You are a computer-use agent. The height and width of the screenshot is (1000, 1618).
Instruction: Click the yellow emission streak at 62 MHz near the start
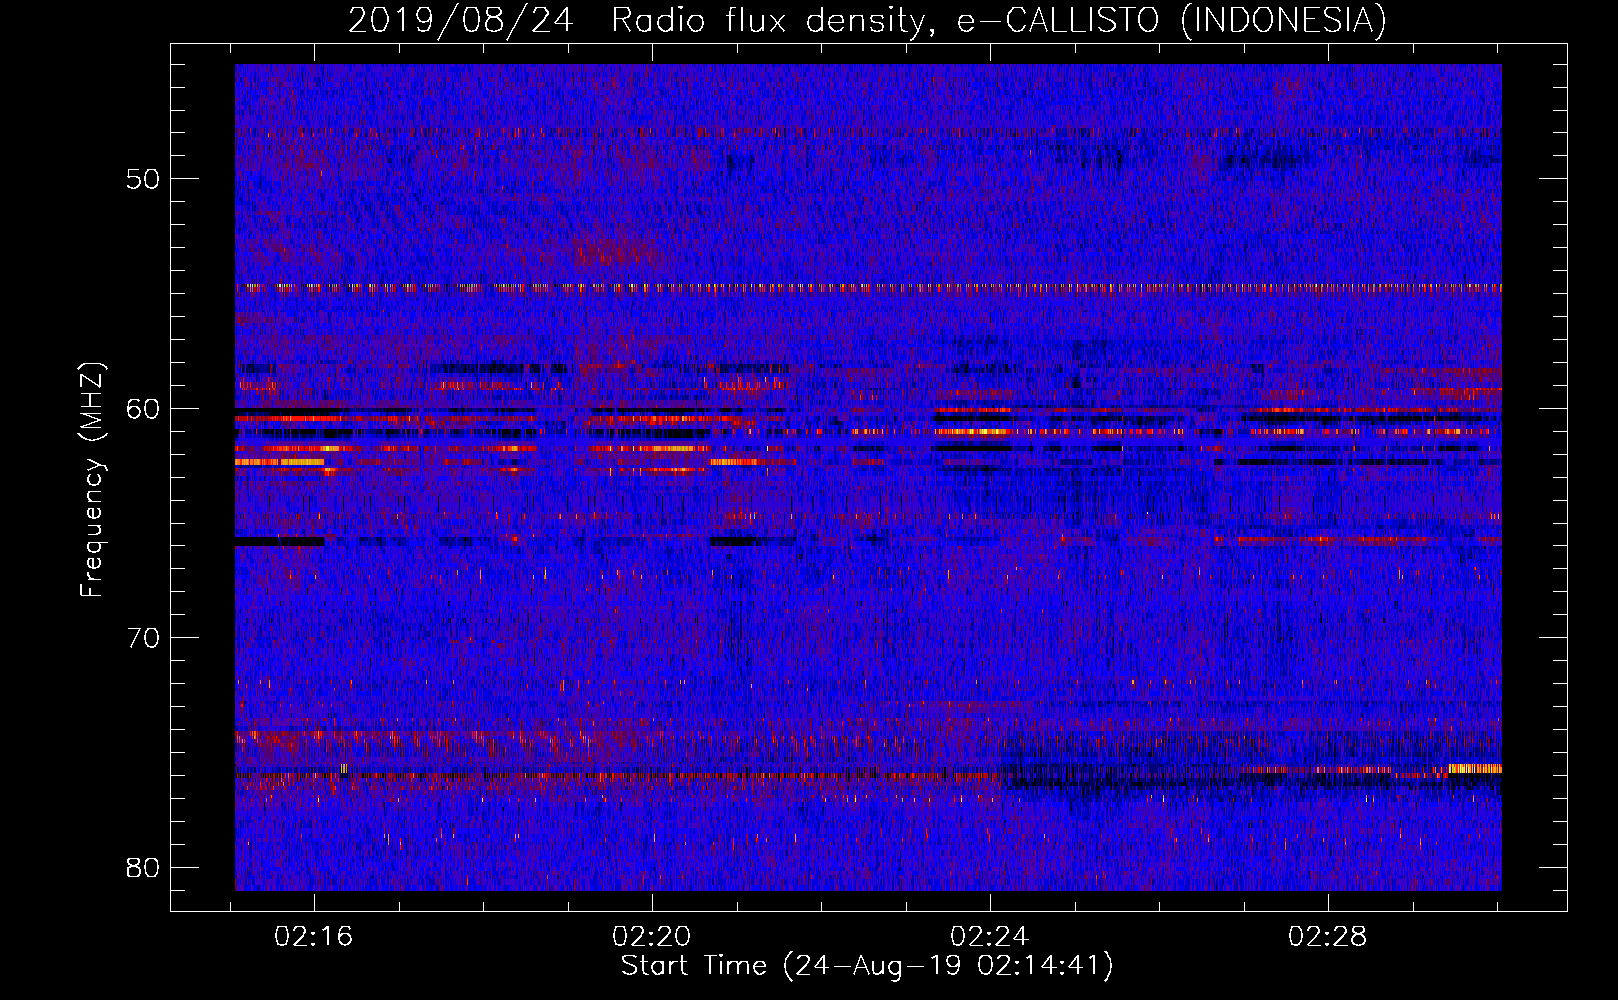point(279,462)
